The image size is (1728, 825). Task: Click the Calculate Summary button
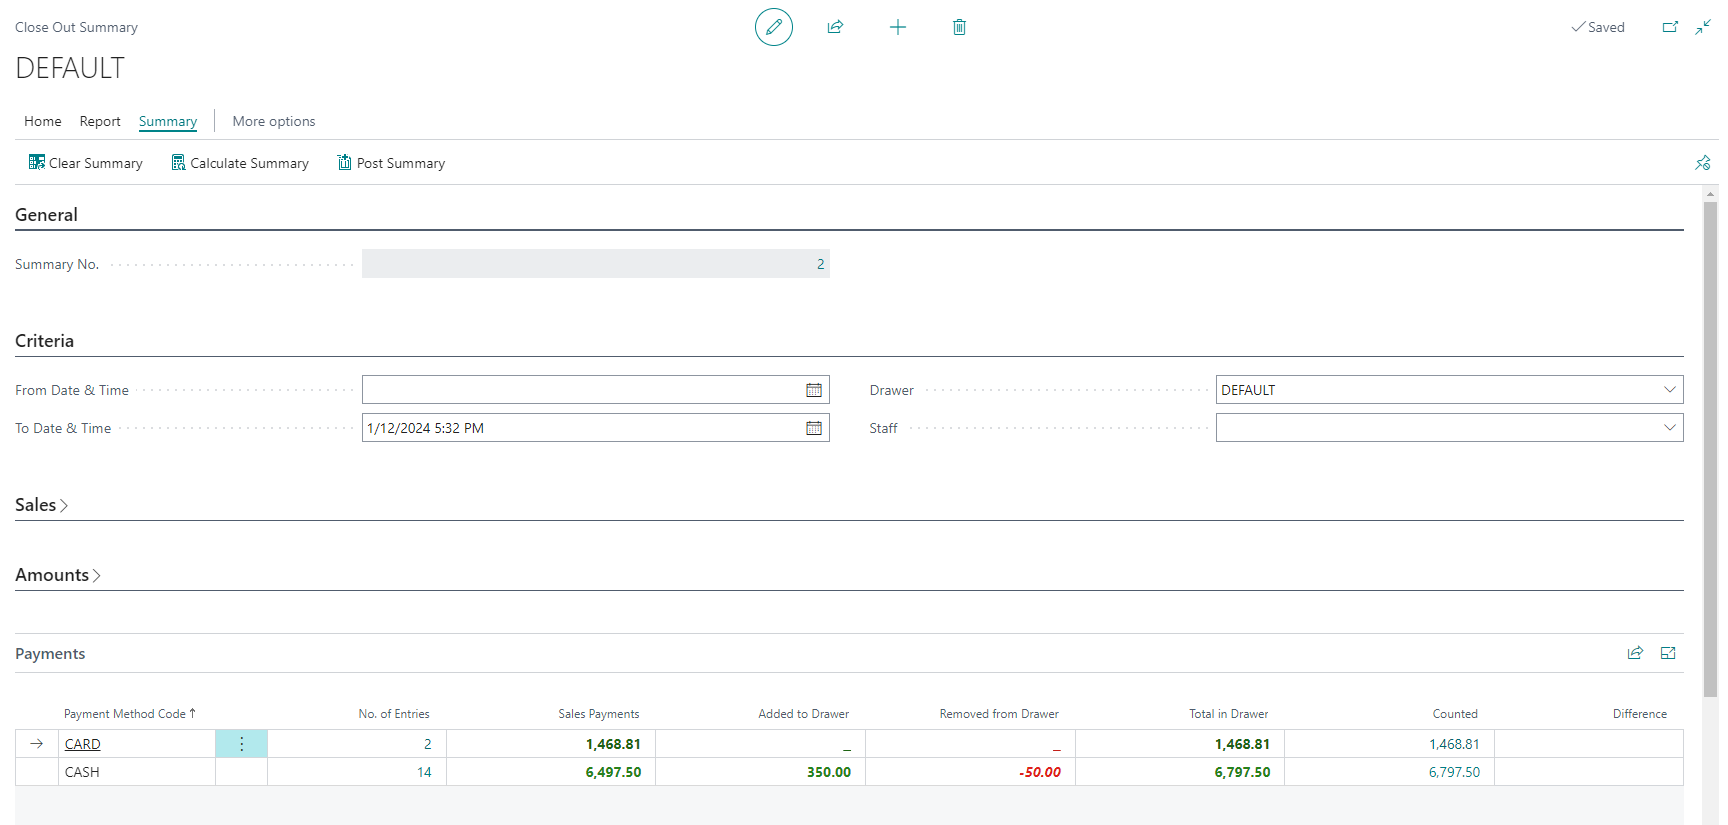pyautogui.click(x=240, y=163)
